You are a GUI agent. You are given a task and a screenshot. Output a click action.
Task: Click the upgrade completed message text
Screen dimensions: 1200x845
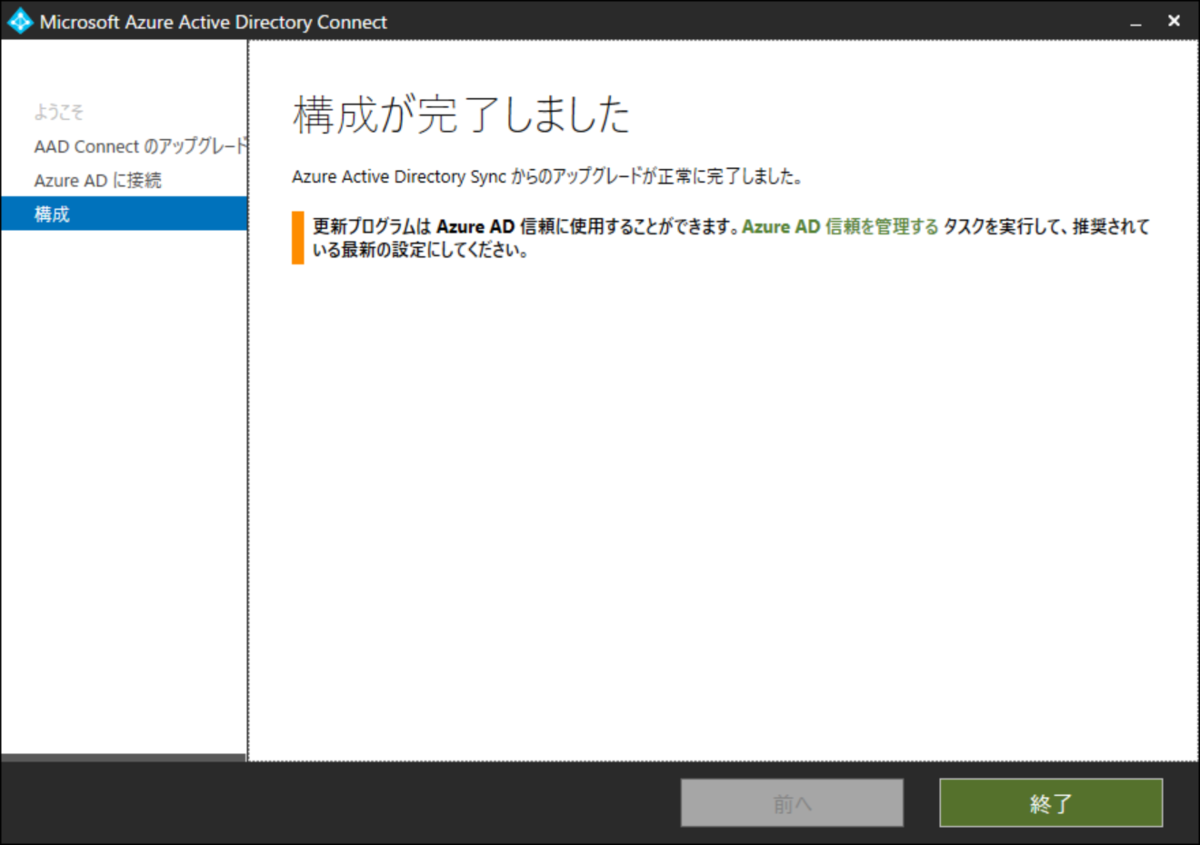[x=548, y=178]
